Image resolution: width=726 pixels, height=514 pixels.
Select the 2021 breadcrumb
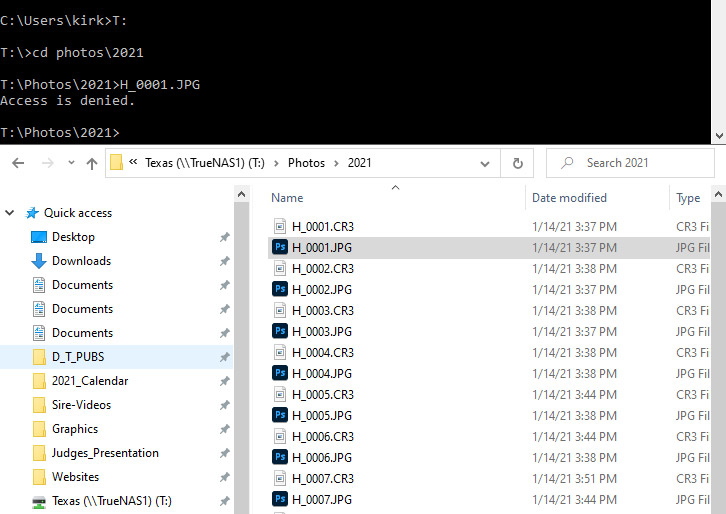(x=359, y=163)
